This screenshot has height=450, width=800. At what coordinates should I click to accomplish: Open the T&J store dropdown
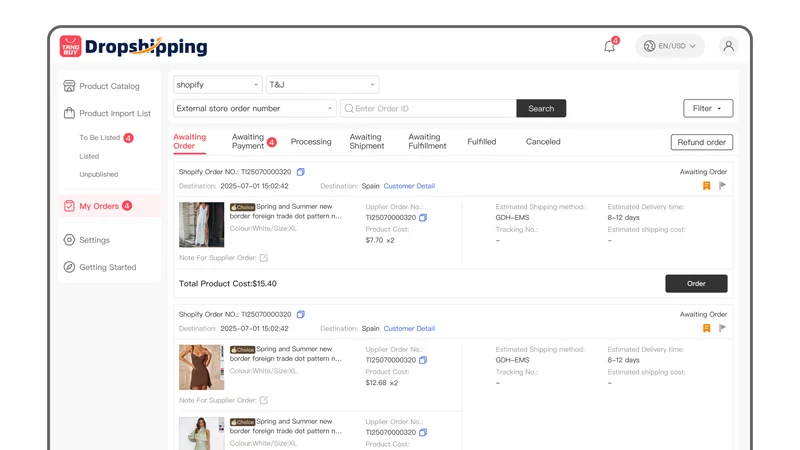tap(322, 85)
